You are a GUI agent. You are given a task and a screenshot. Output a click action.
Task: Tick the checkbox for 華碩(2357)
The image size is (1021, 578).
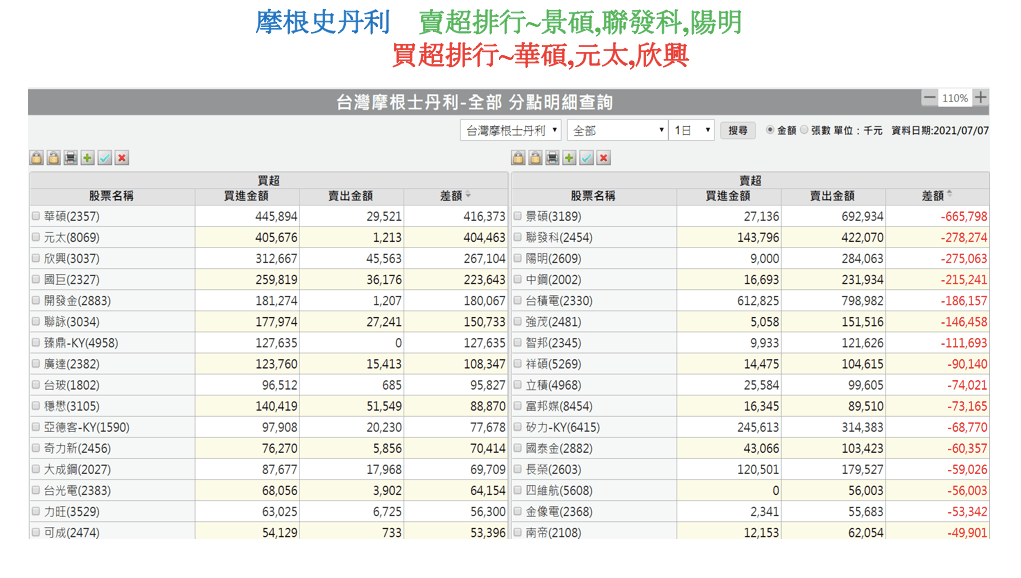(36, 216)
